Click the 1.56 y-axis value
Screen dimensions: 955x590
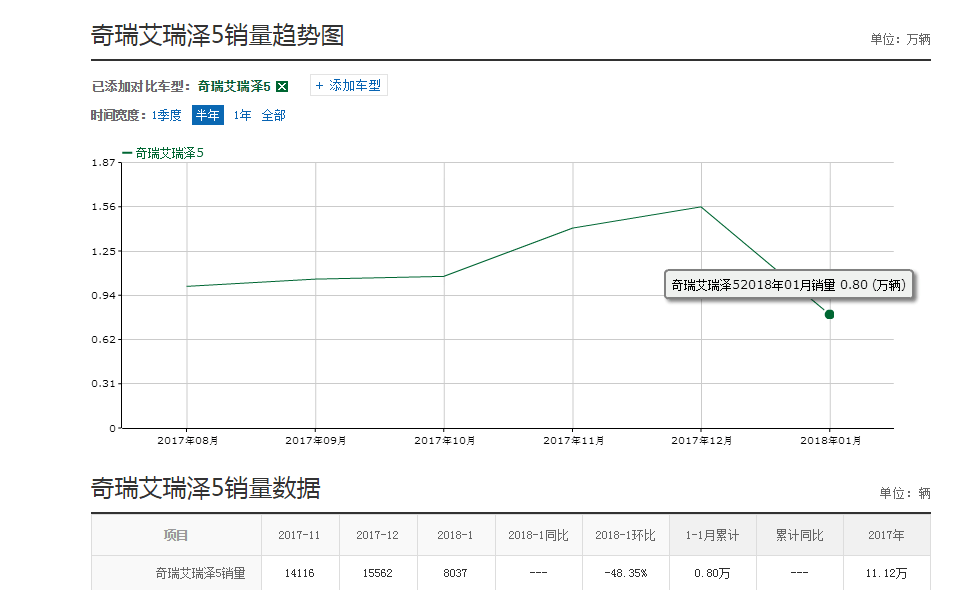pyautogui.click(x=103, y=206)
